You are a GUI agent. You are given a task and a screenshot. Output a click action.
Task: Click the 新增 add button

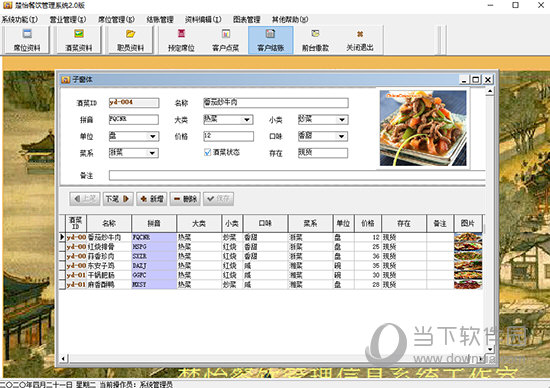click(152, 199)
